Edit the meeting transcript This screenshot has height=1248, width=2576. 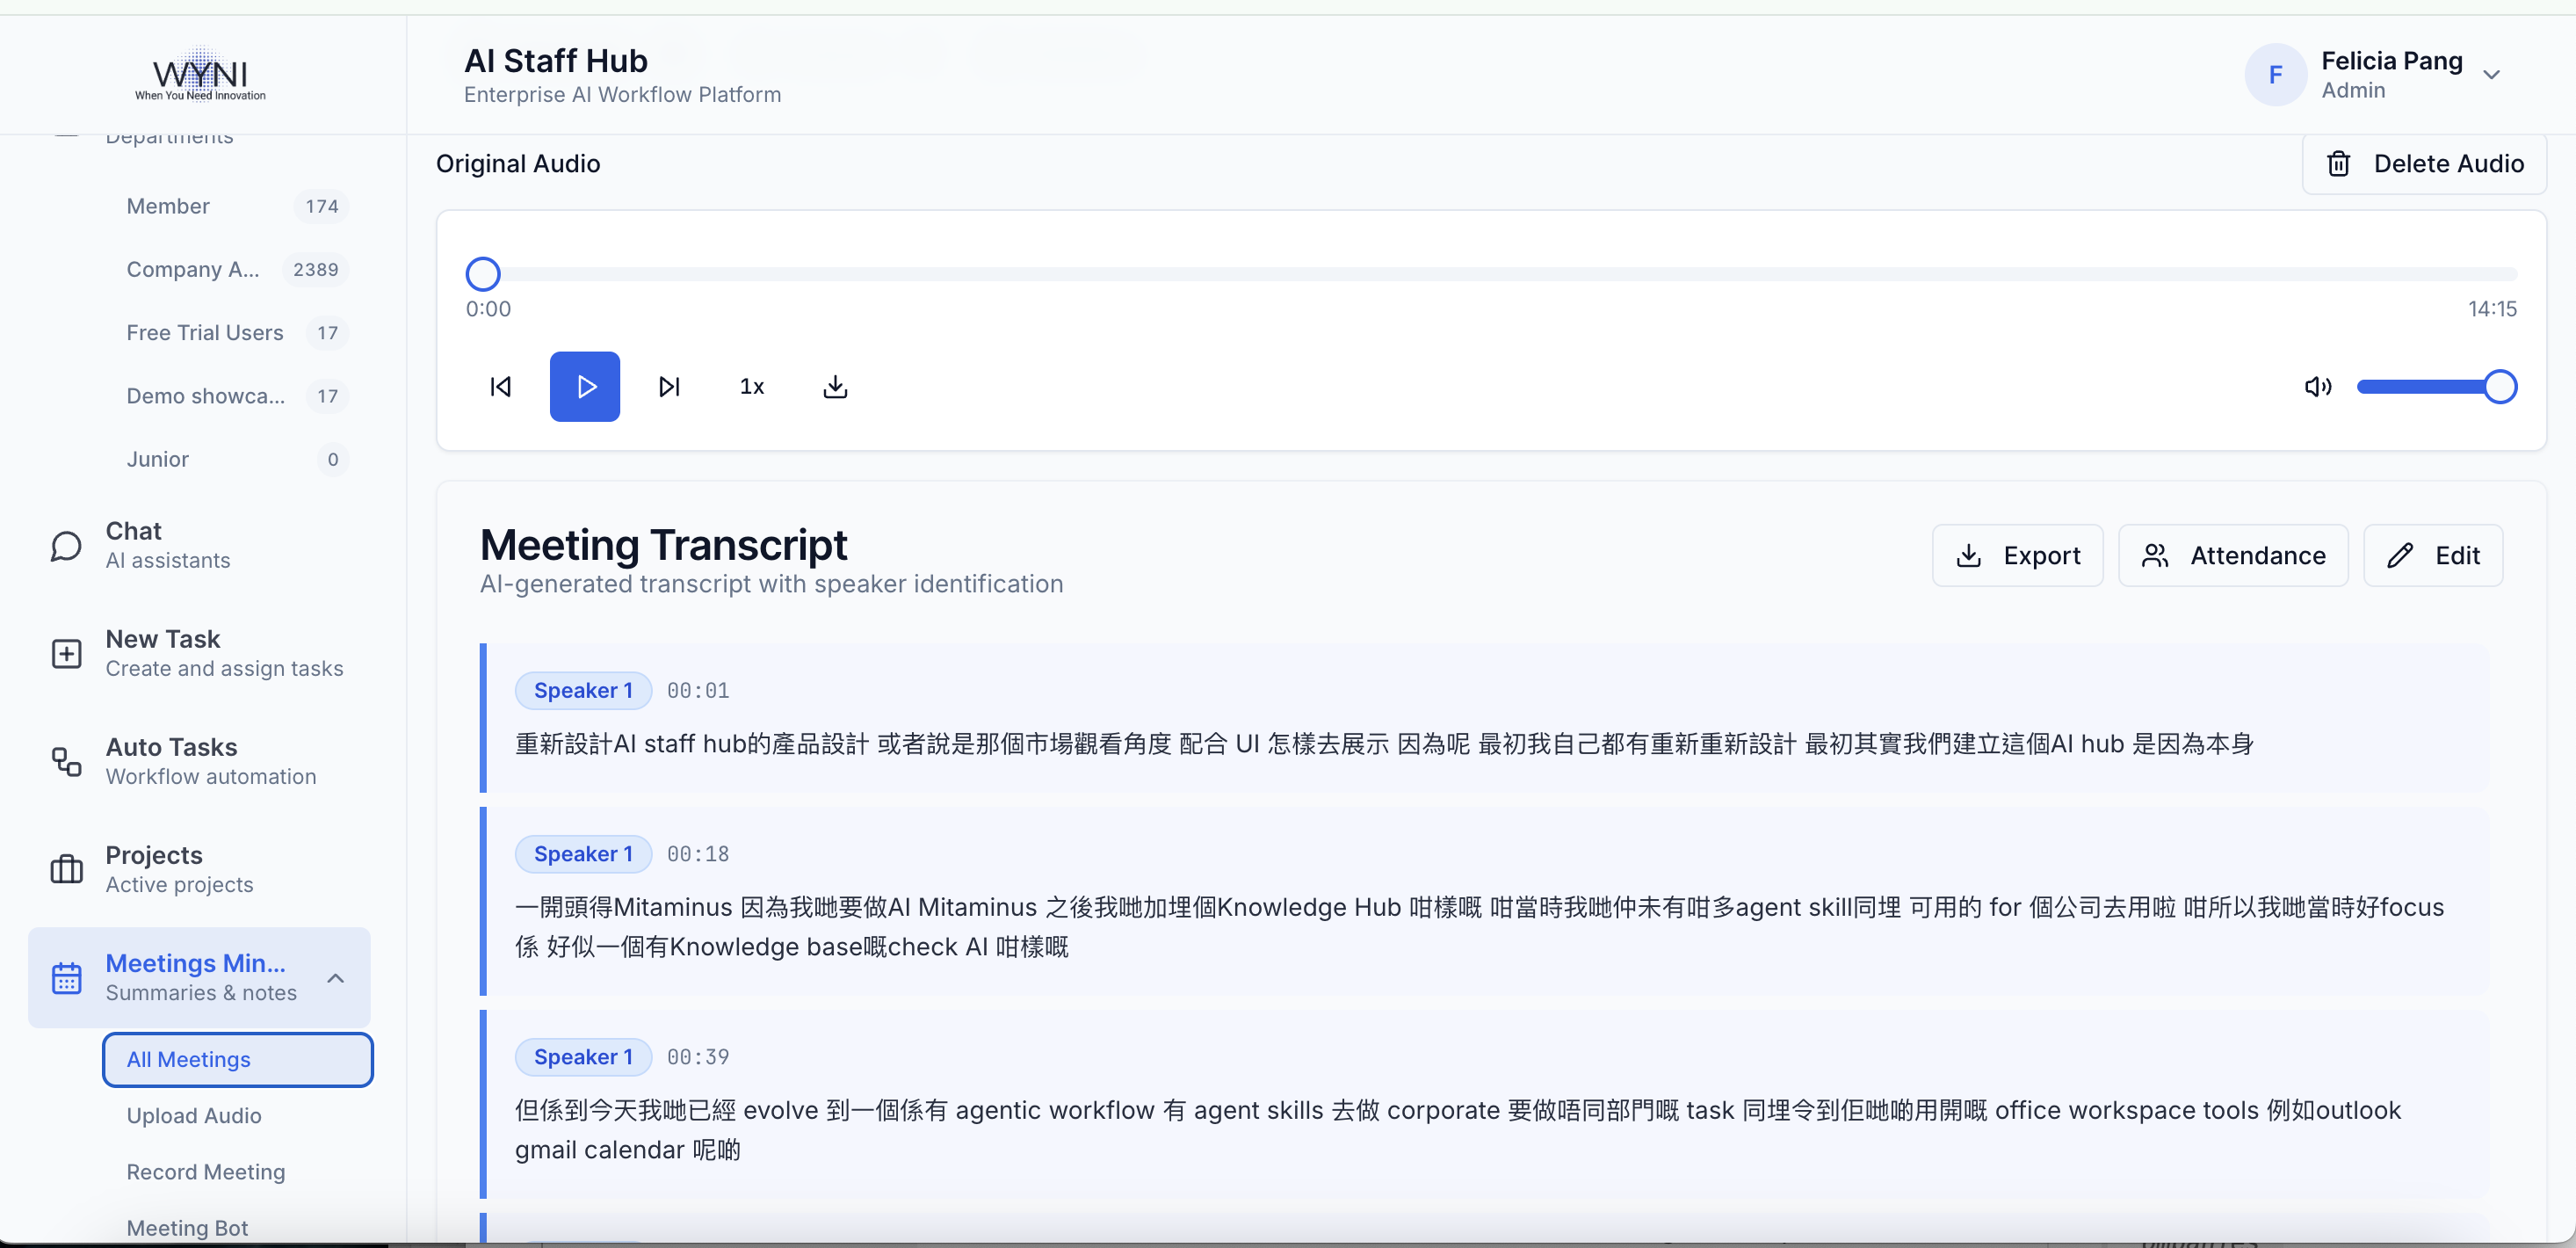point(2433,555)
